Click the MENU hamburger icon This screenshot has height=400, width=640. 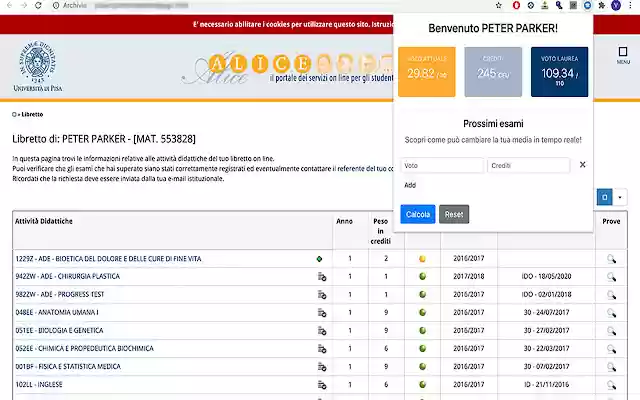pos(622,55)
